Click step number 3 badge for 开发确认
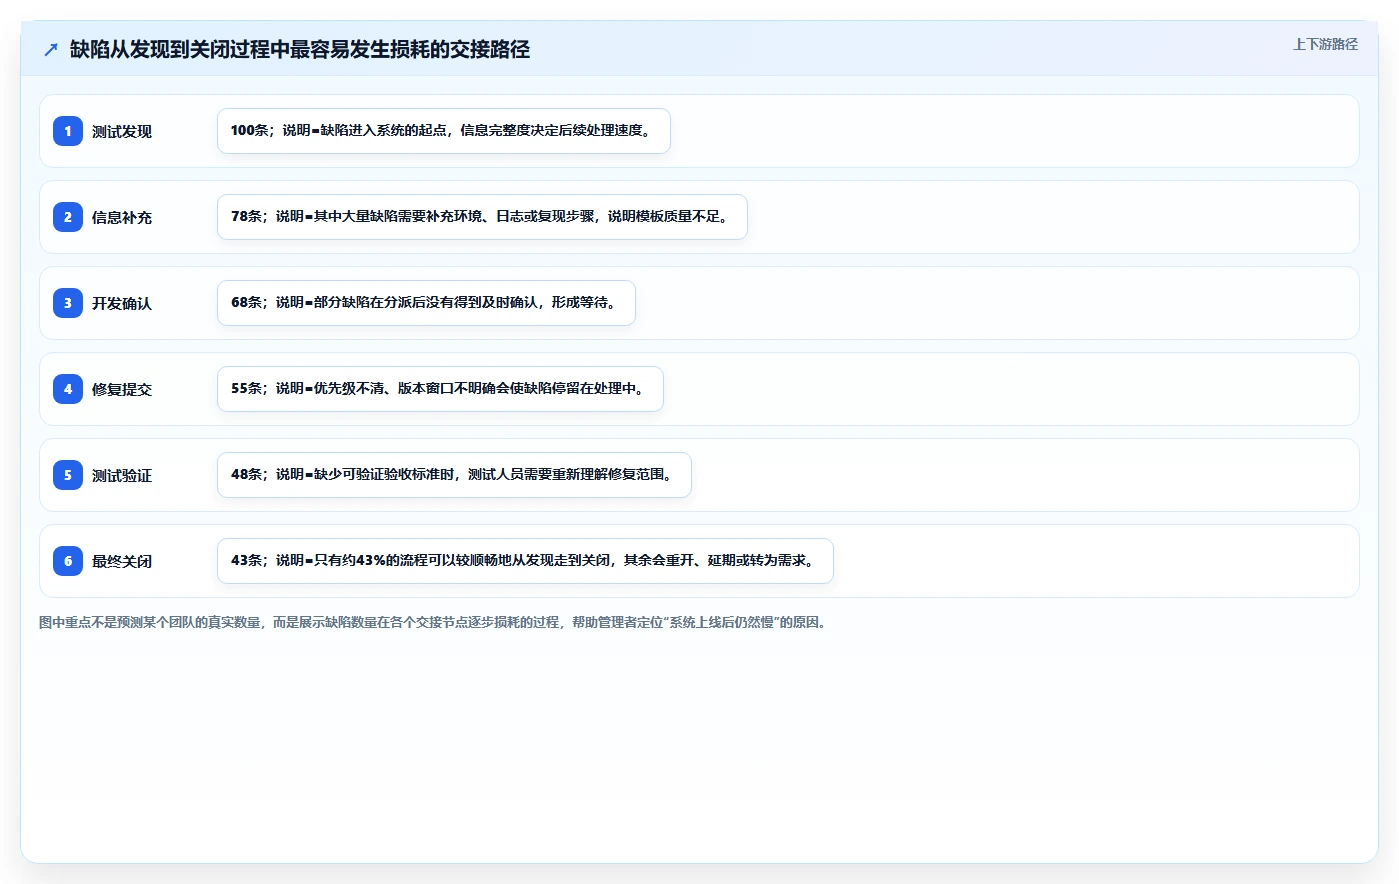Image resolution: width=1399 pixels, height=884 pixels. click(68, 303)
